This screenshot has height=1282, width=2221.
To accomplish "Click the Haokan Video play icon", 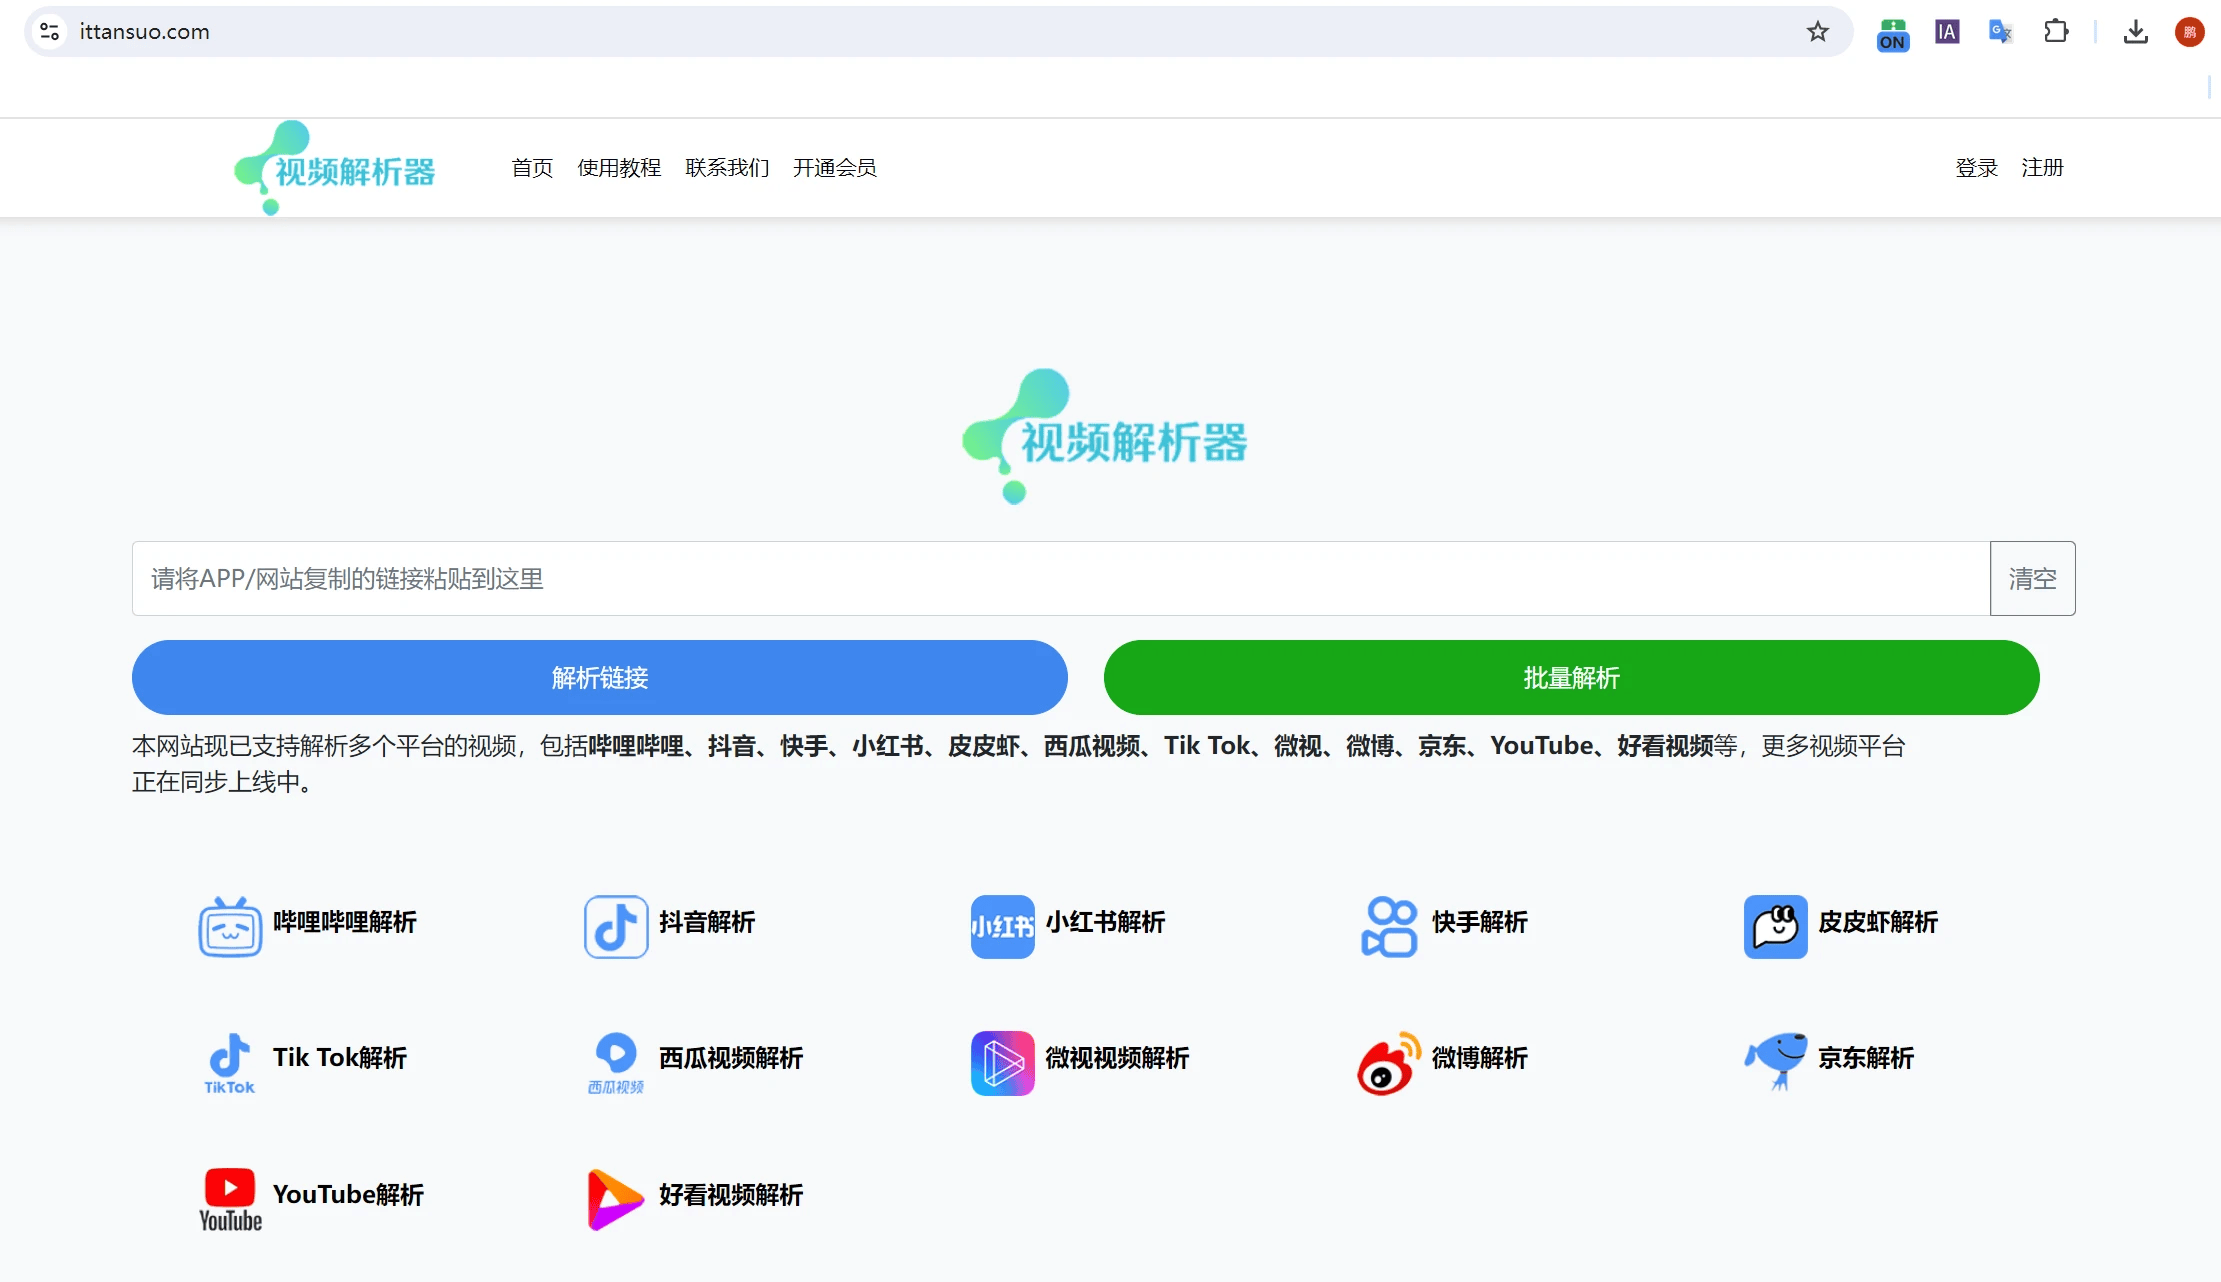I will [616, 1199].
